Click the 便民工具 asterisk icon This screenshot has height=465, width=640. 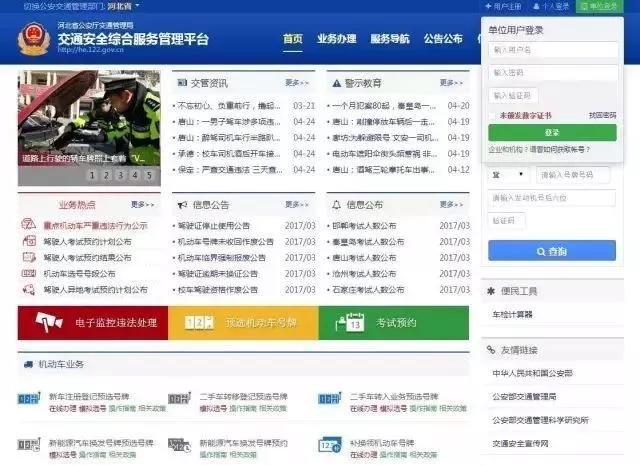point(491,291)
